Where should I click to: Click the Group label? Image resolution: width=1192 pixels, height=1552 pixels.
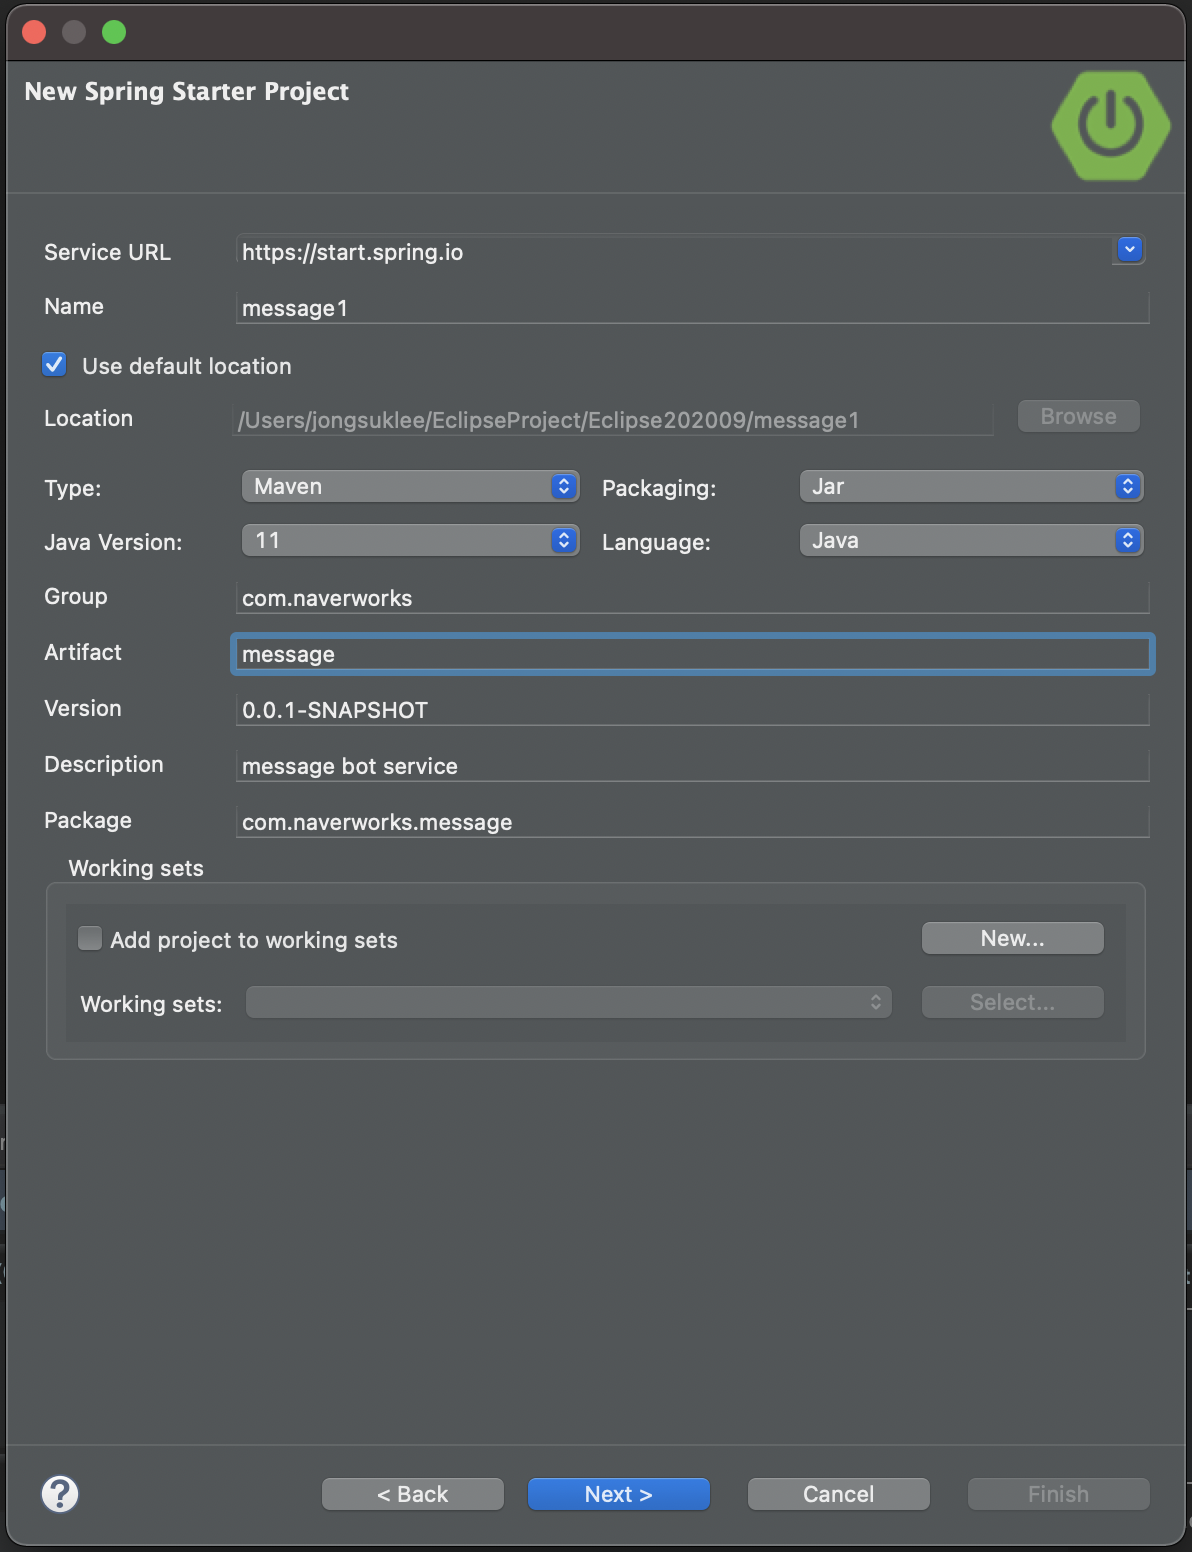tap(76, 596)
